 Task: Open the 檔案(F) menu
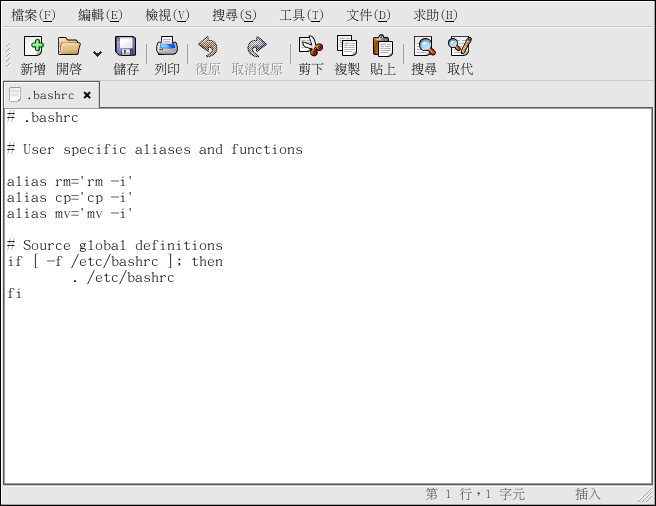pos(33,15)
